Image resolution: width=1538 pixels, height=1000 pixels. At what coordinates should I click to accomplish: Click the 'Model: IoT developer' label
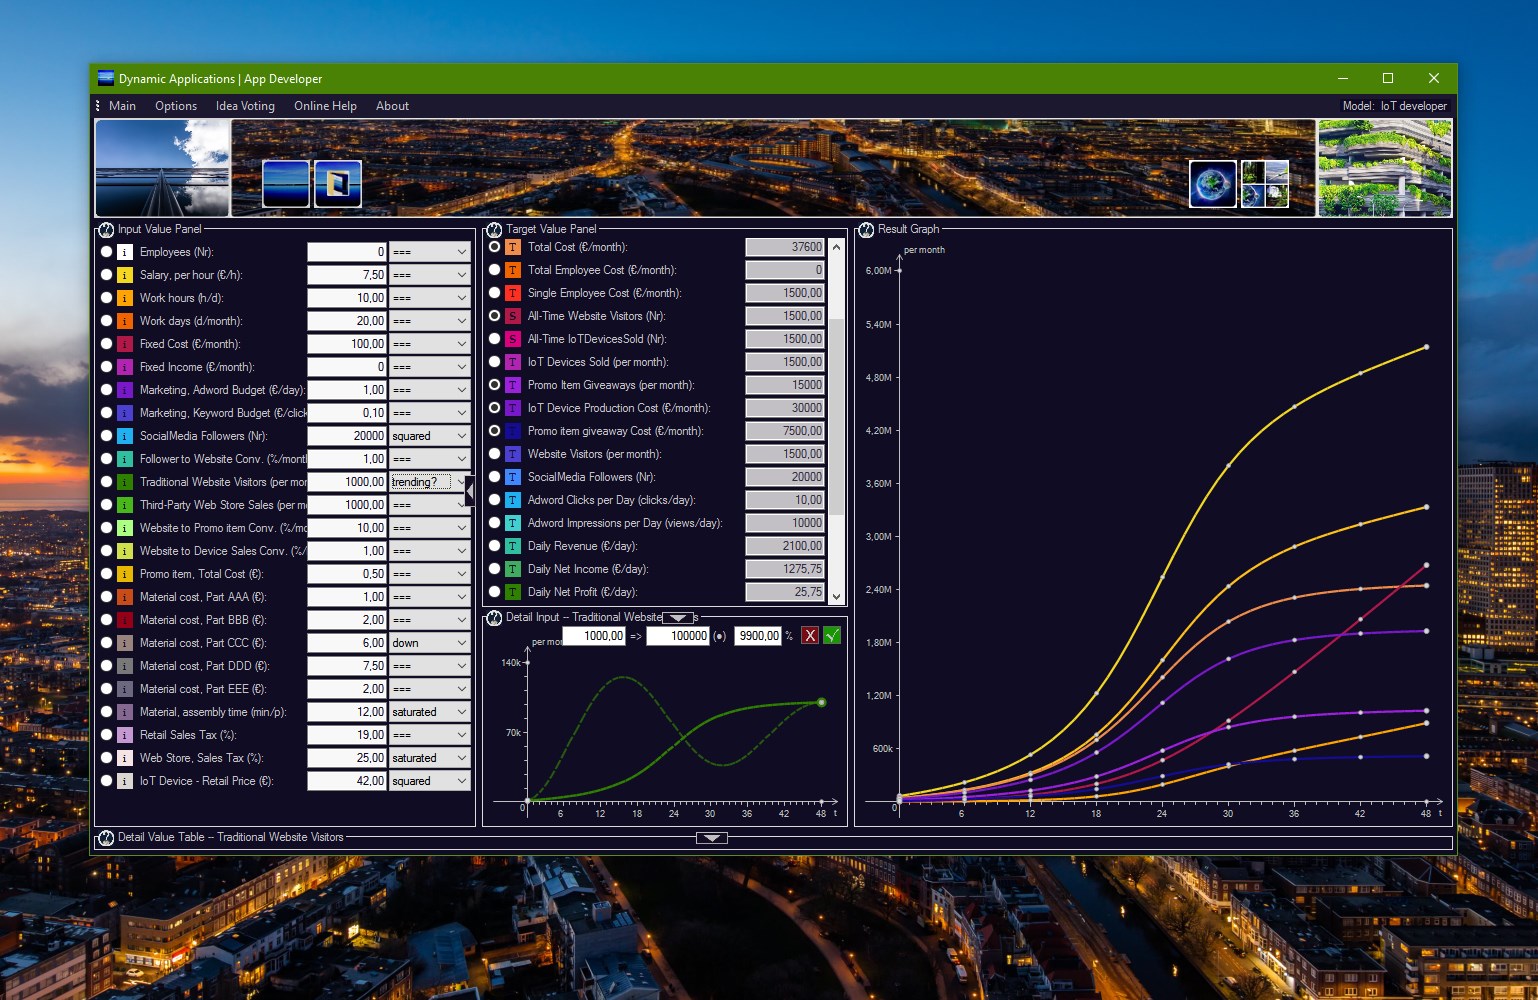click(x=1394, y=106)
